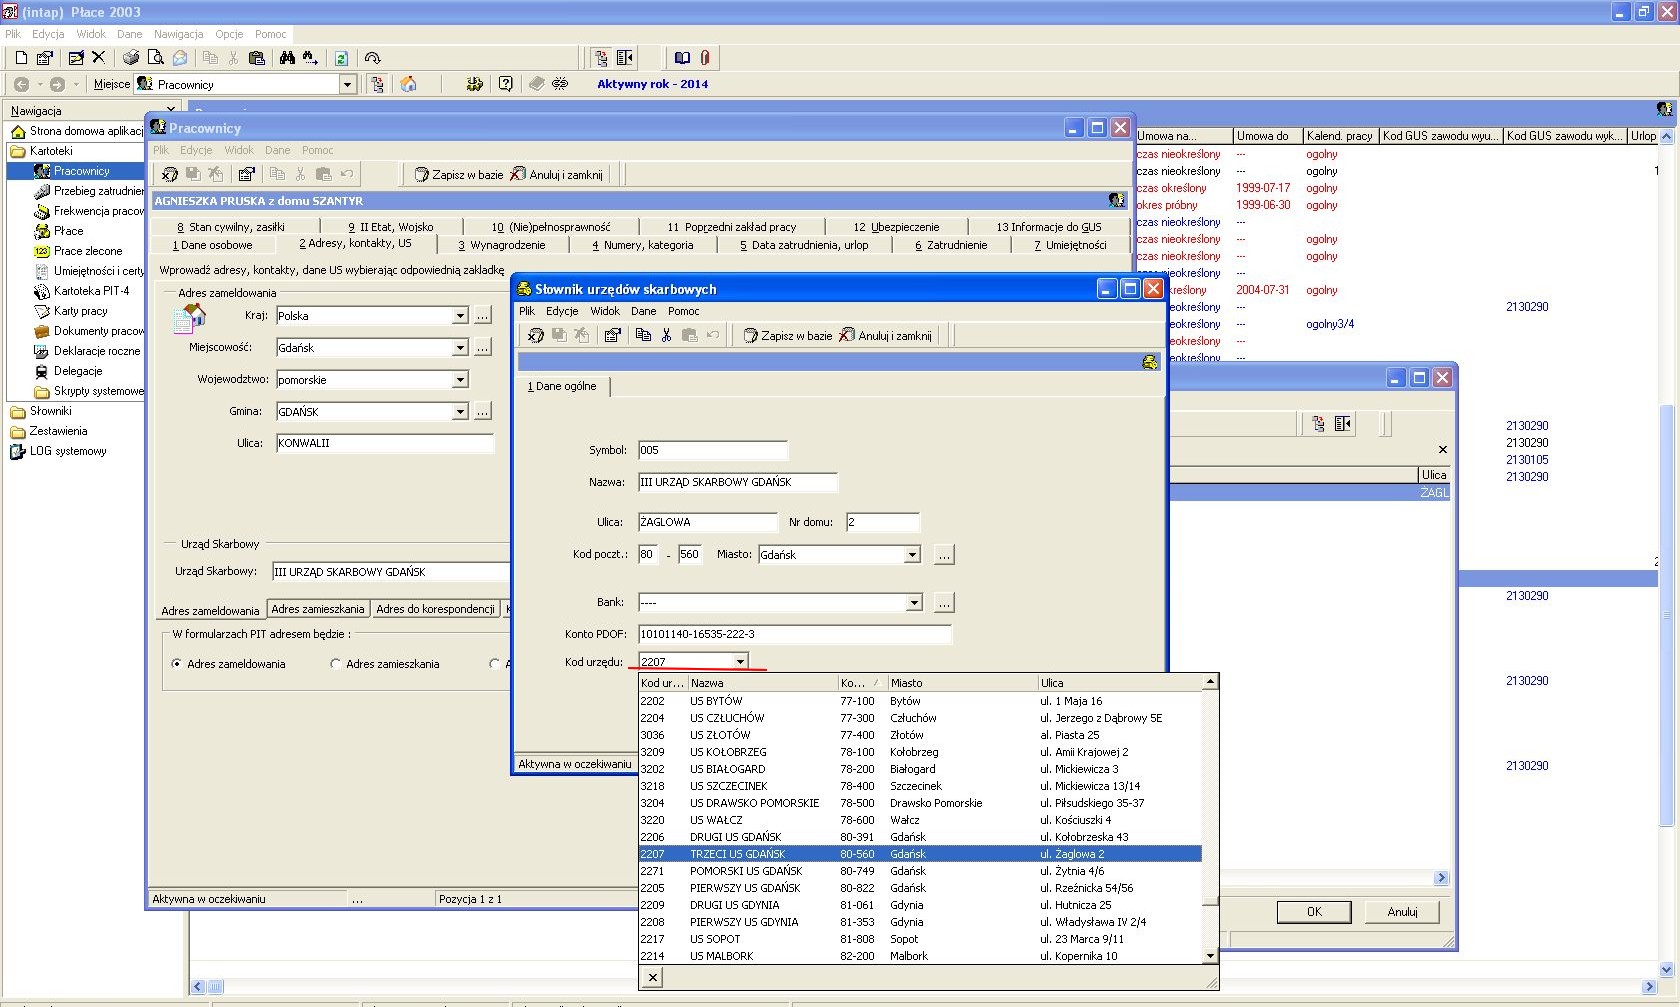Click the help question mark icon
Image resolution: width=1680 pixels, height=1007 pixels.
[506, 84]
